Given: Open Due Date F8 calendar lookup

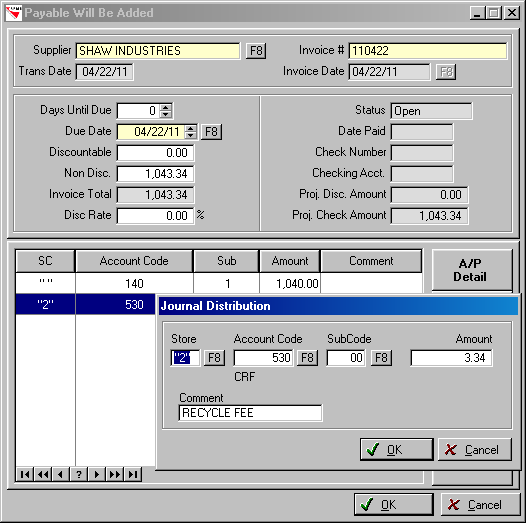Looking at the screenshot, I should click(211, 132).
